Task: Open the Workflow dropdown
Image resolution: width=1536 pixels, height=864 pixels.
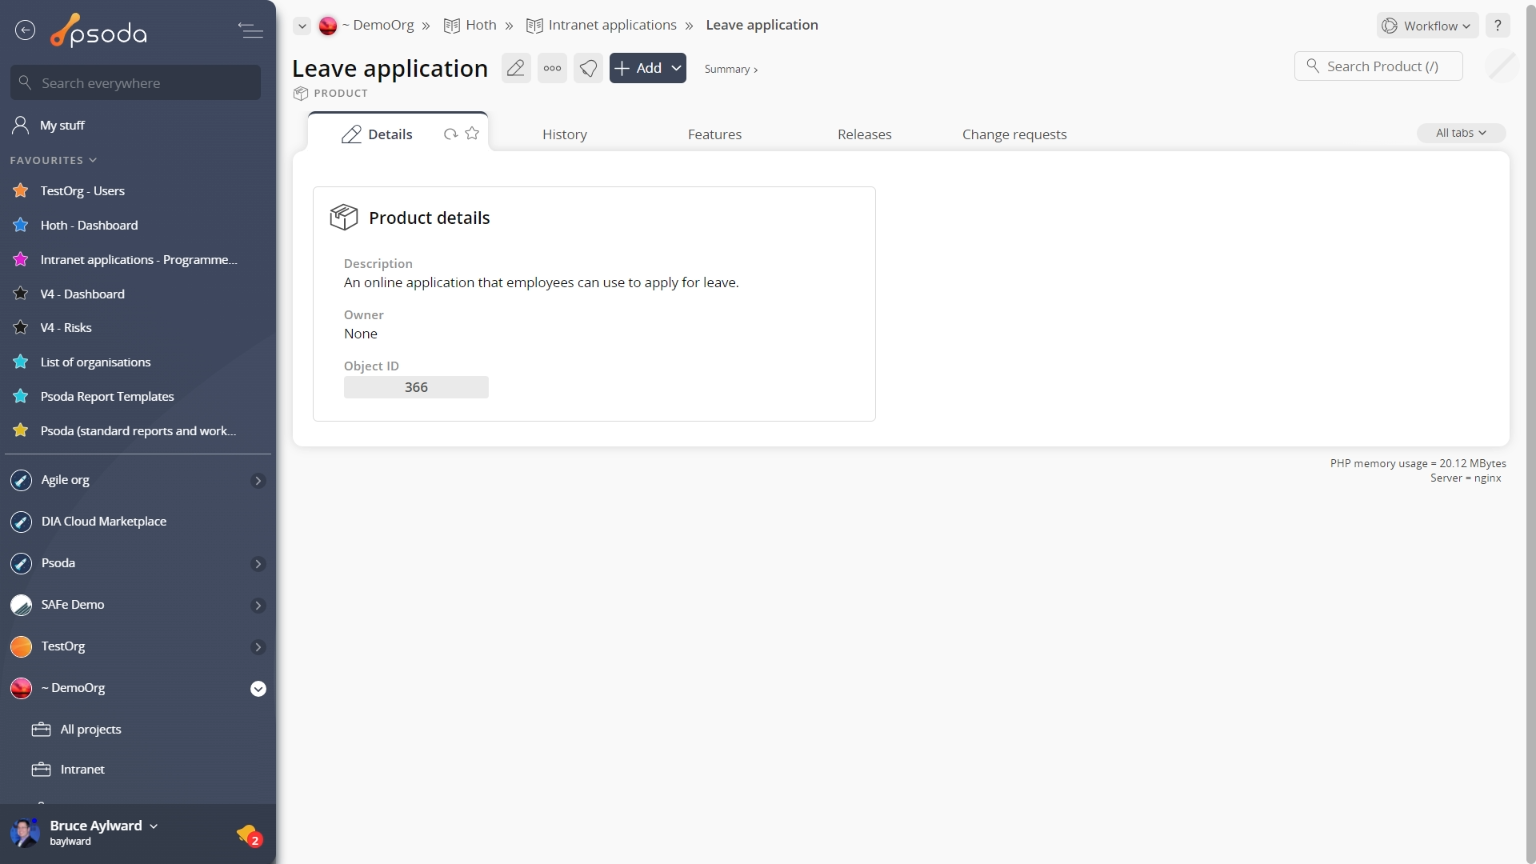Action: pos(1427,26)
